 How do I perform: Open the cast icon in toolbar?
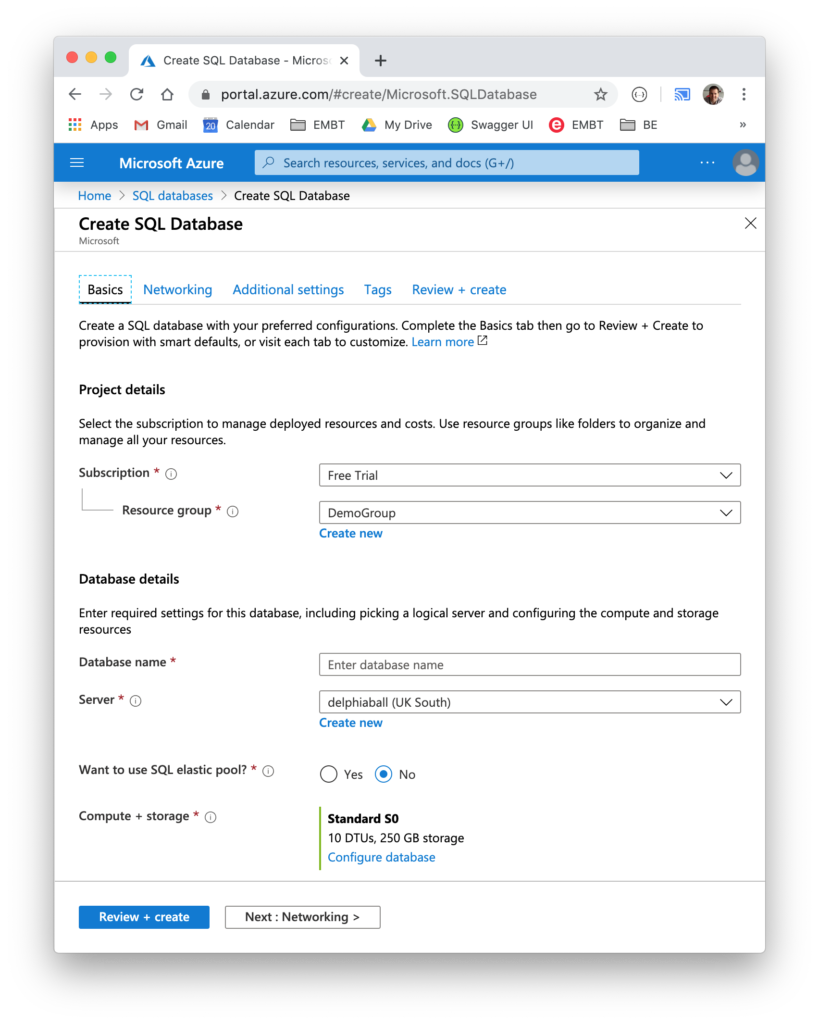point(682,95)
